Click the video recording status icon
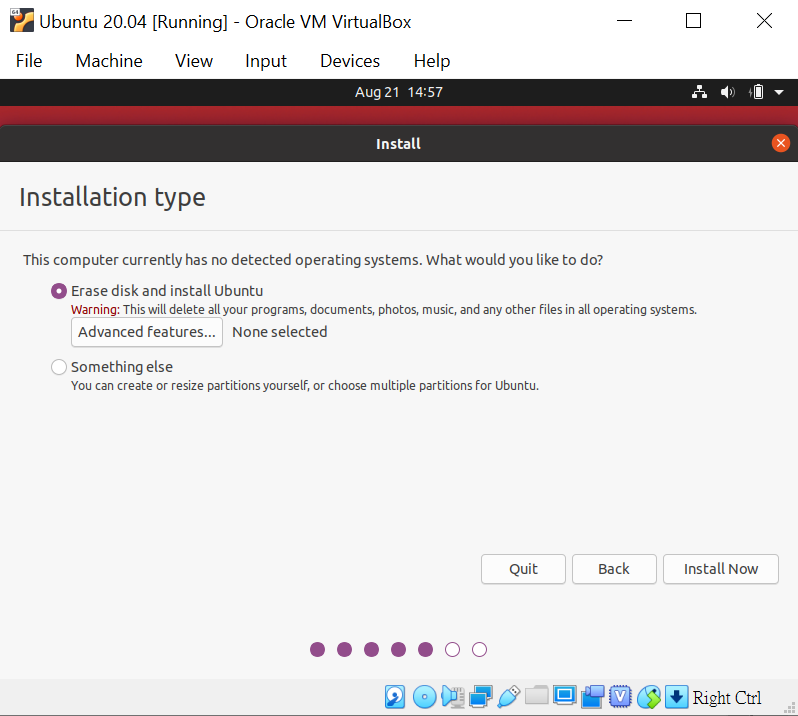This screenshot has width=798, height=716. click(x=592, y=697)
